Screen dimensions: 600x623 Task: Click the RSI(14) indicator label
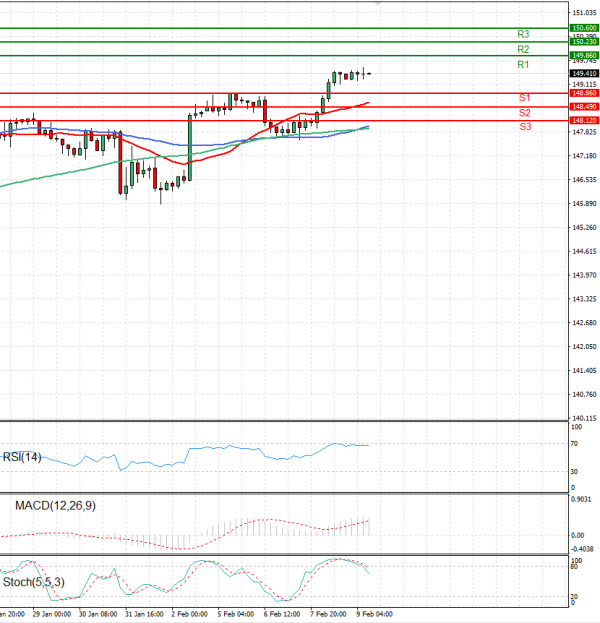[x=22, y=457]
